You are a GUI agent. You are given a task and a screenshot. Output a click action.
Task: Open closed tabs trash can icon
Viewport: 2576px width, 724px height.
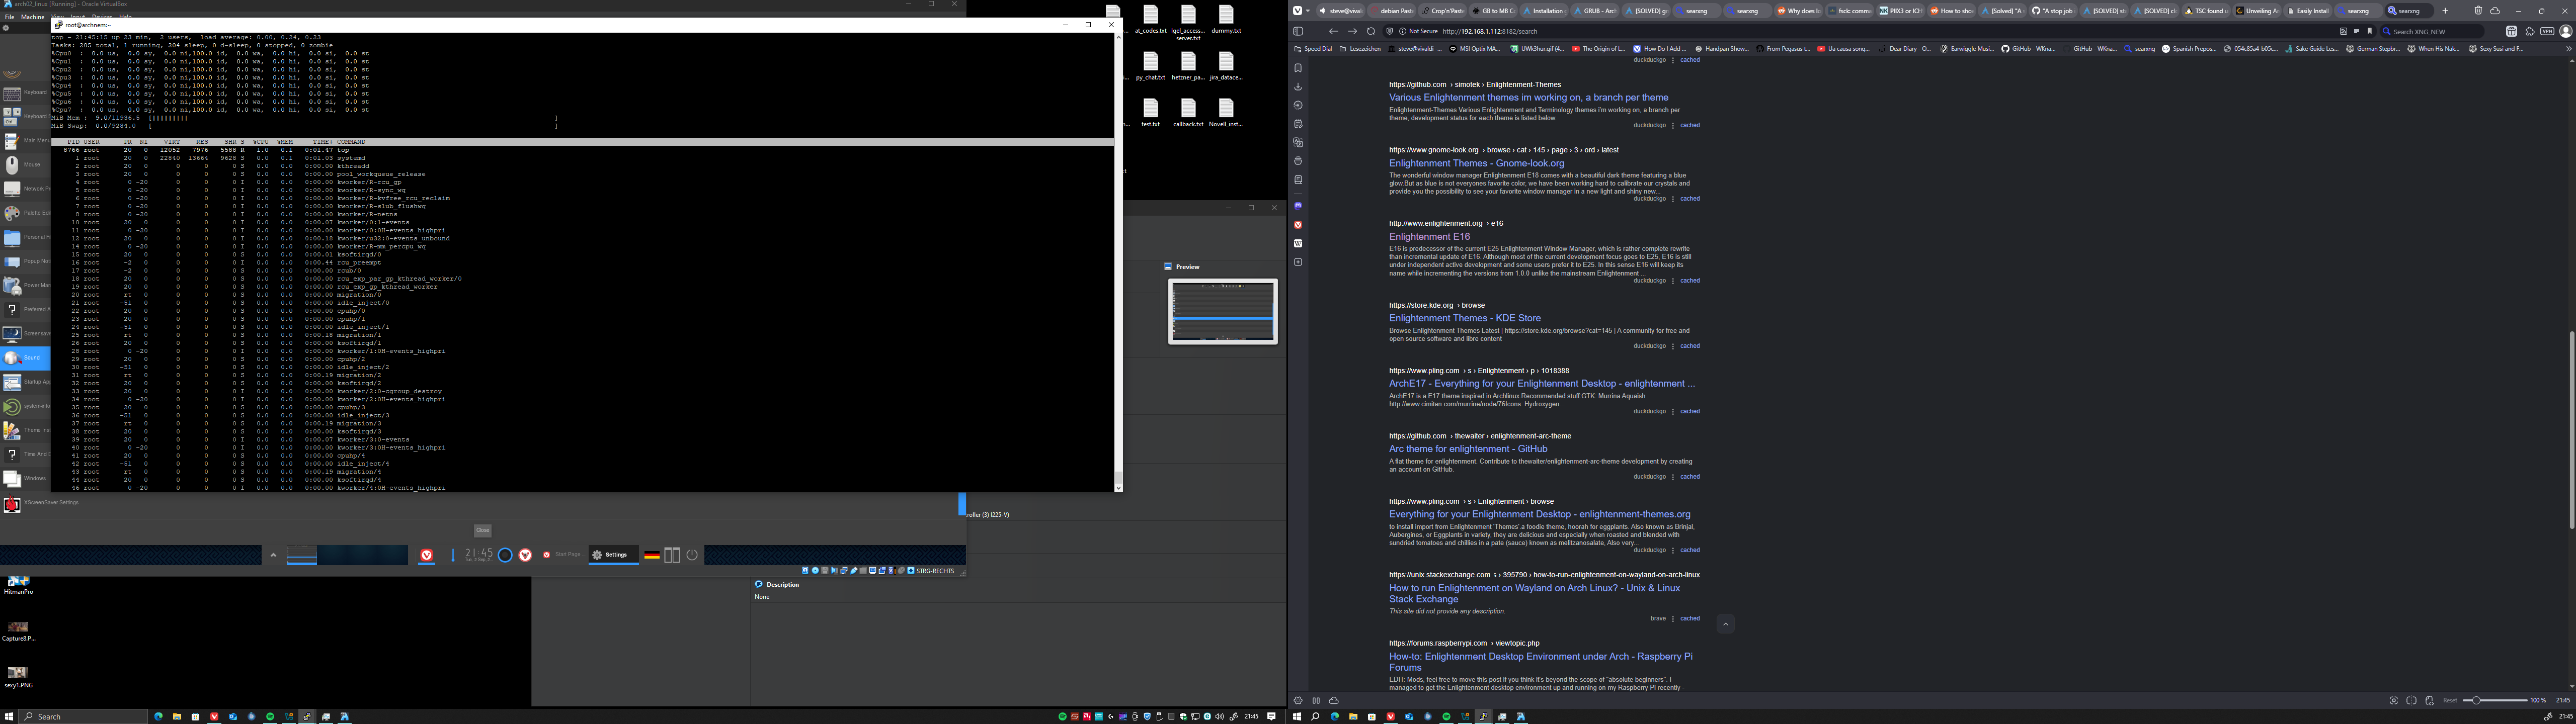click(x=2478, y=11)
